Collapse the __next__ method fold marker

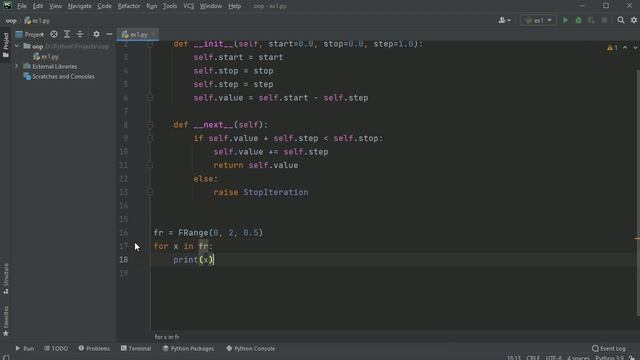pyautogui.click(x=150, y=125)
